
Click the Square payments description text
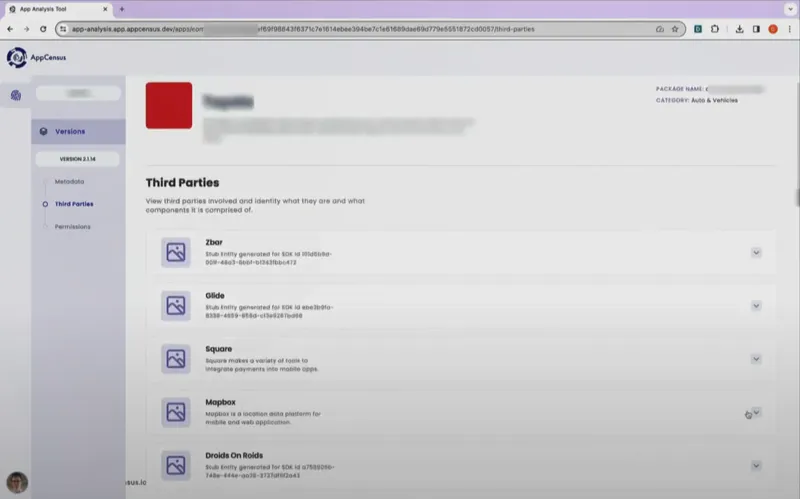click(262, 365)
